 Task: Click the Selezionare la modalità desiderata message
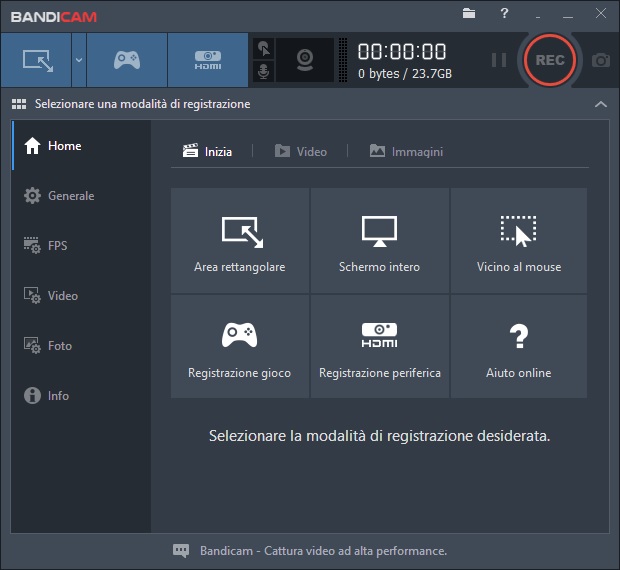[x=379, y=436]
